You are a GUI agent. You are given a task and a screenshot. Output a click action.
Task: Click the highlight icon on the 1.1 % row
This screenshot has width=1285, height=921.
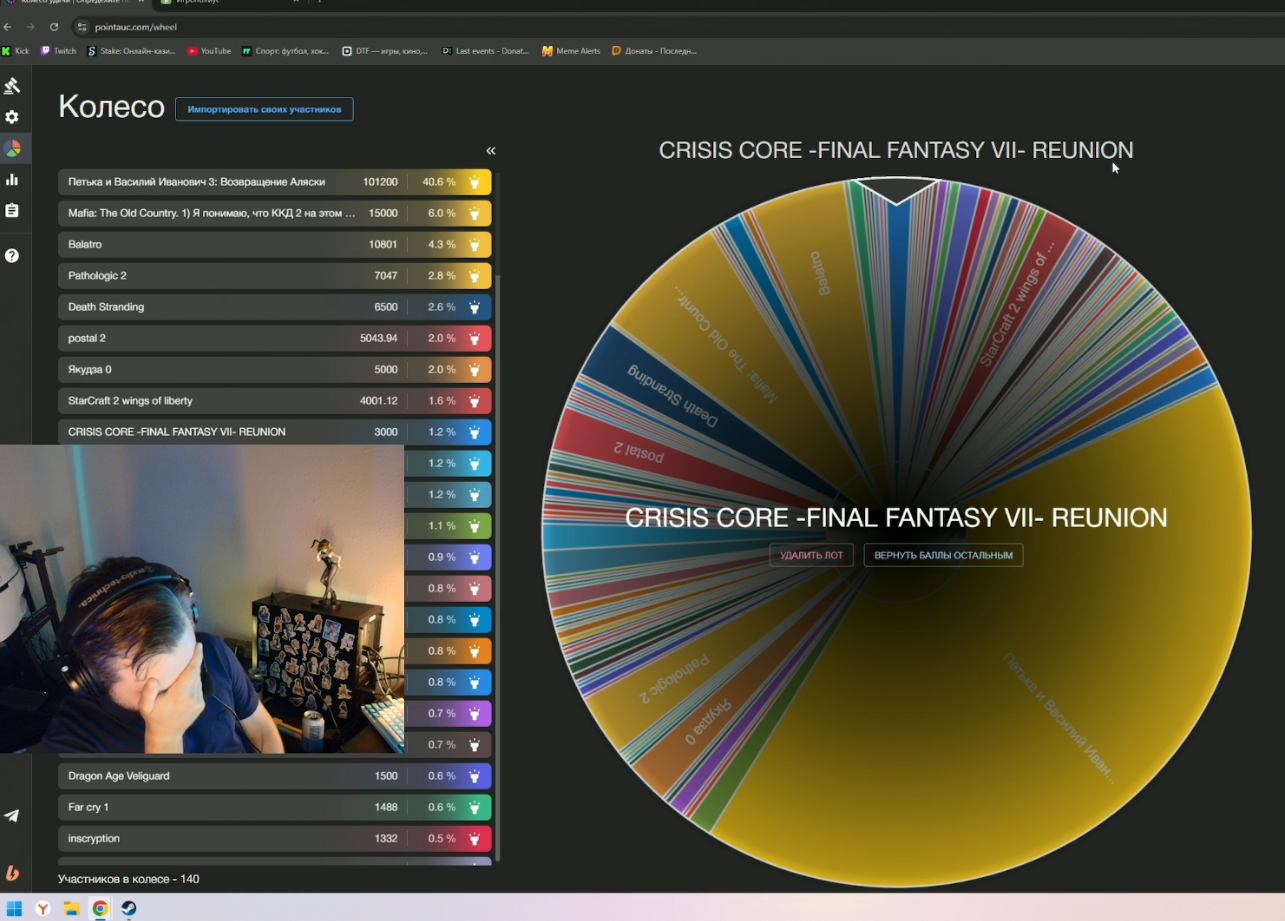coord(475,526)
